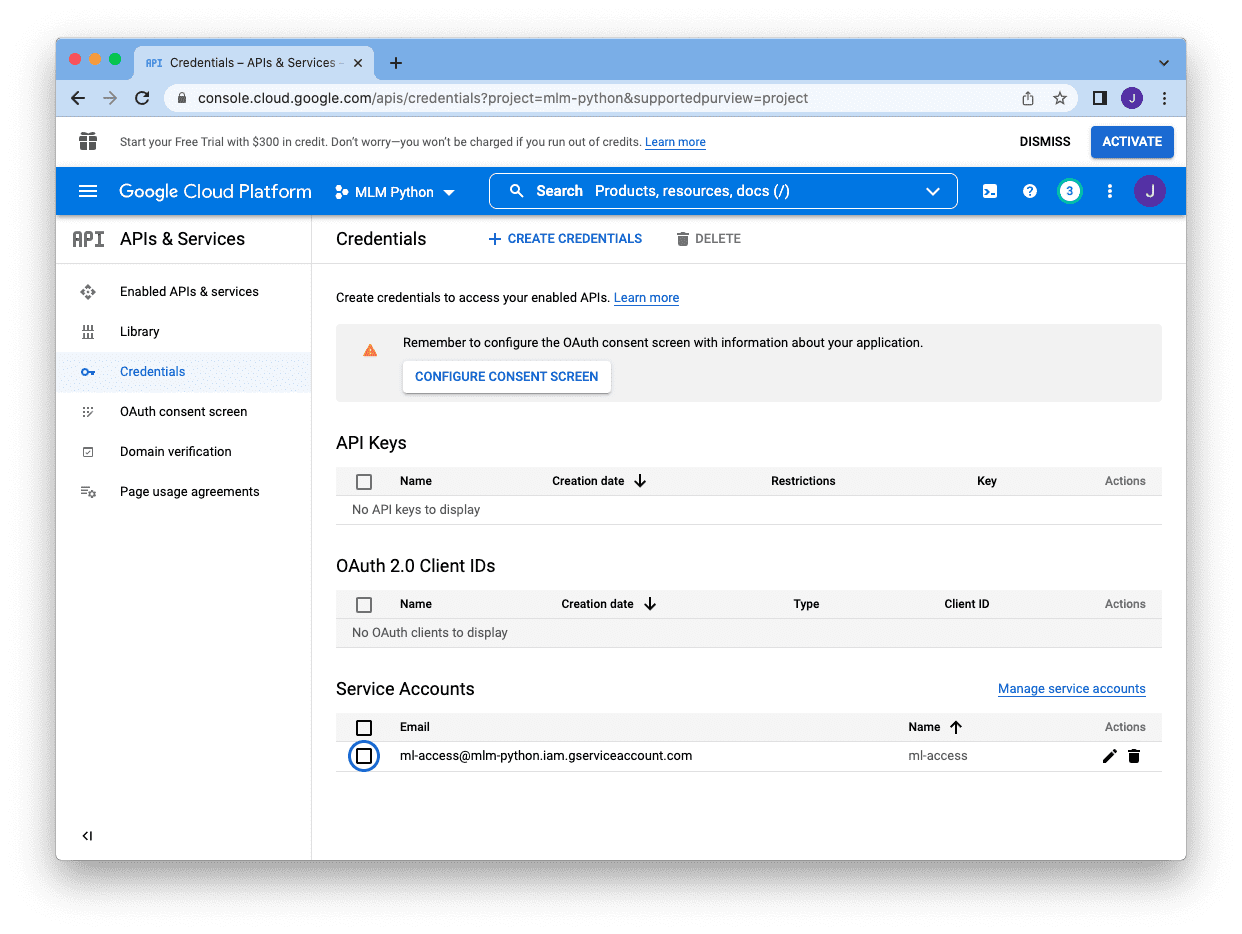The width and height of the screenshot is (1242, 934).
Task: Open Manage service accounts link
Action: [x=1072, y=689]
